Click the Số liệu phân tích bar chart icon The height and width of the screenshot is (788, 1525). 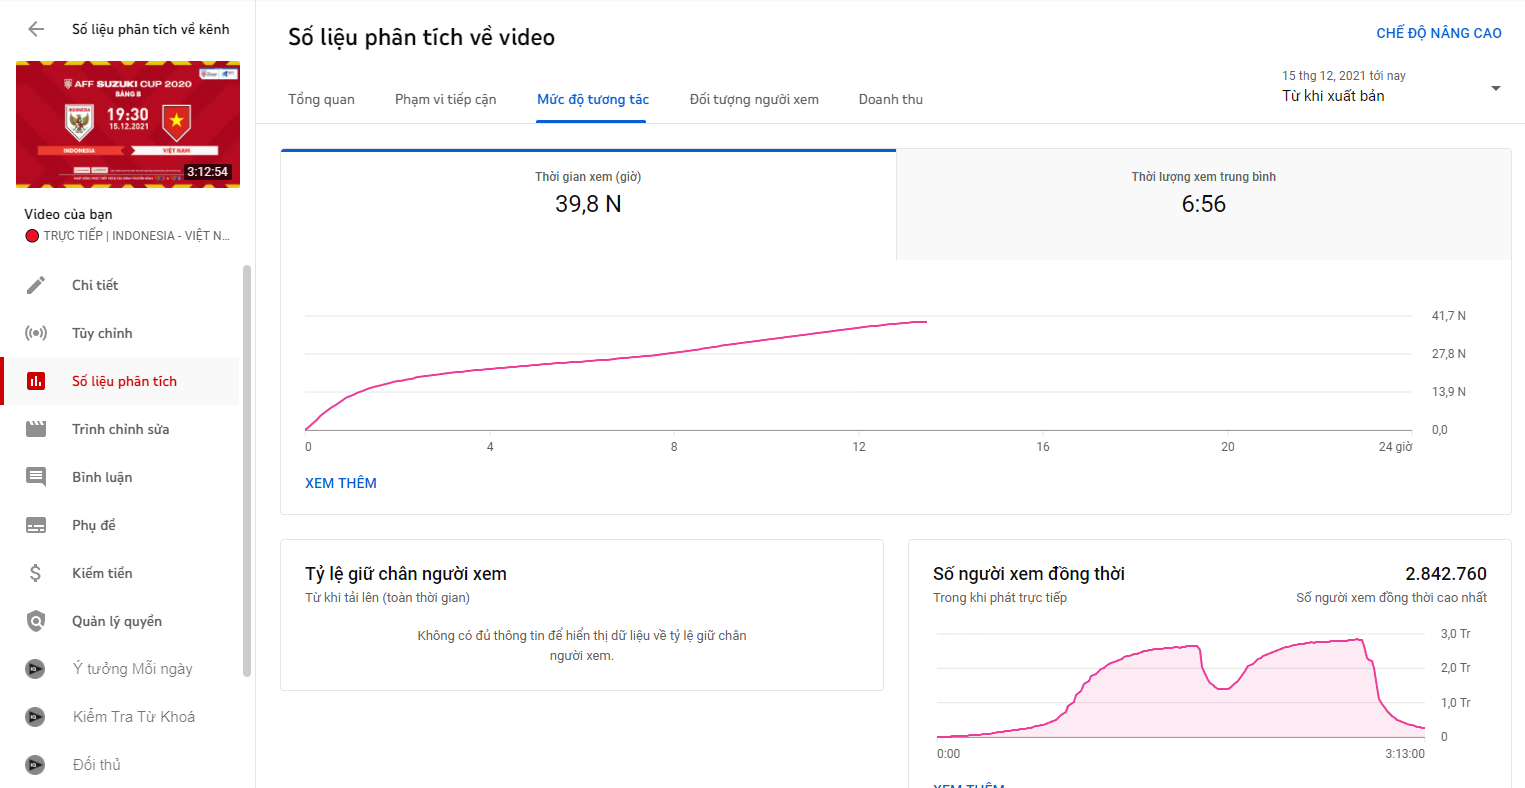point(37,381)
